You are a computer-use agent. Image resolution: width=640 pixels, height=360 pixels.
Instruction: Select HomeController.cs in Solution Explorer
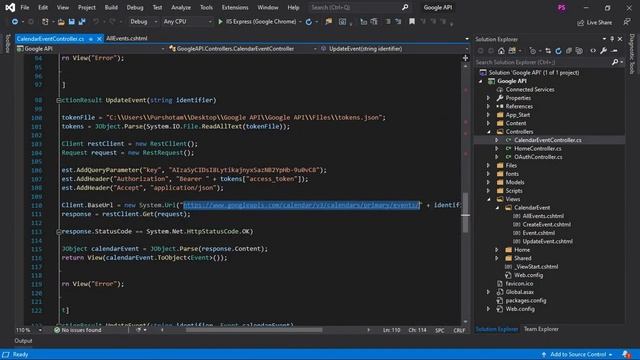pyautogui.click(x=538, y=149)
